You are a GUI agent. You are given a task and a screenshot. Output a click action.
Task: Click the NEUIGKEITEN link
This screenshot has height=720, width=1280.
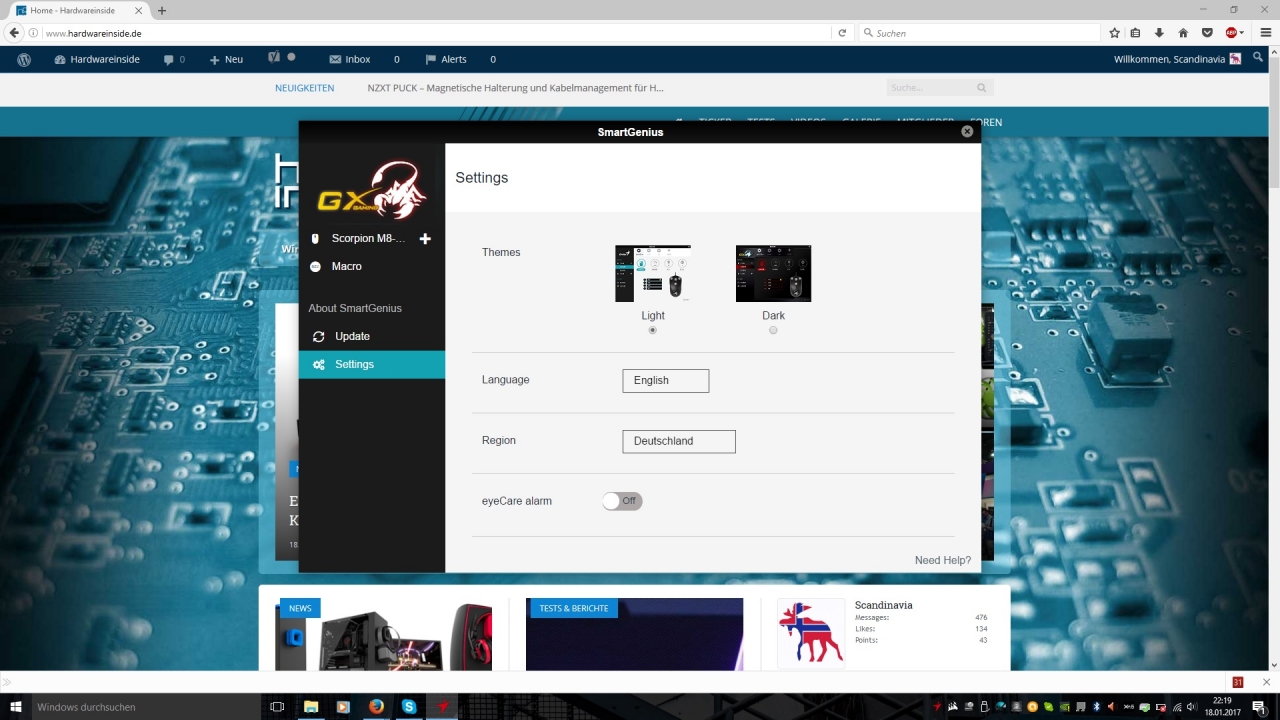(x=304, y=88)
